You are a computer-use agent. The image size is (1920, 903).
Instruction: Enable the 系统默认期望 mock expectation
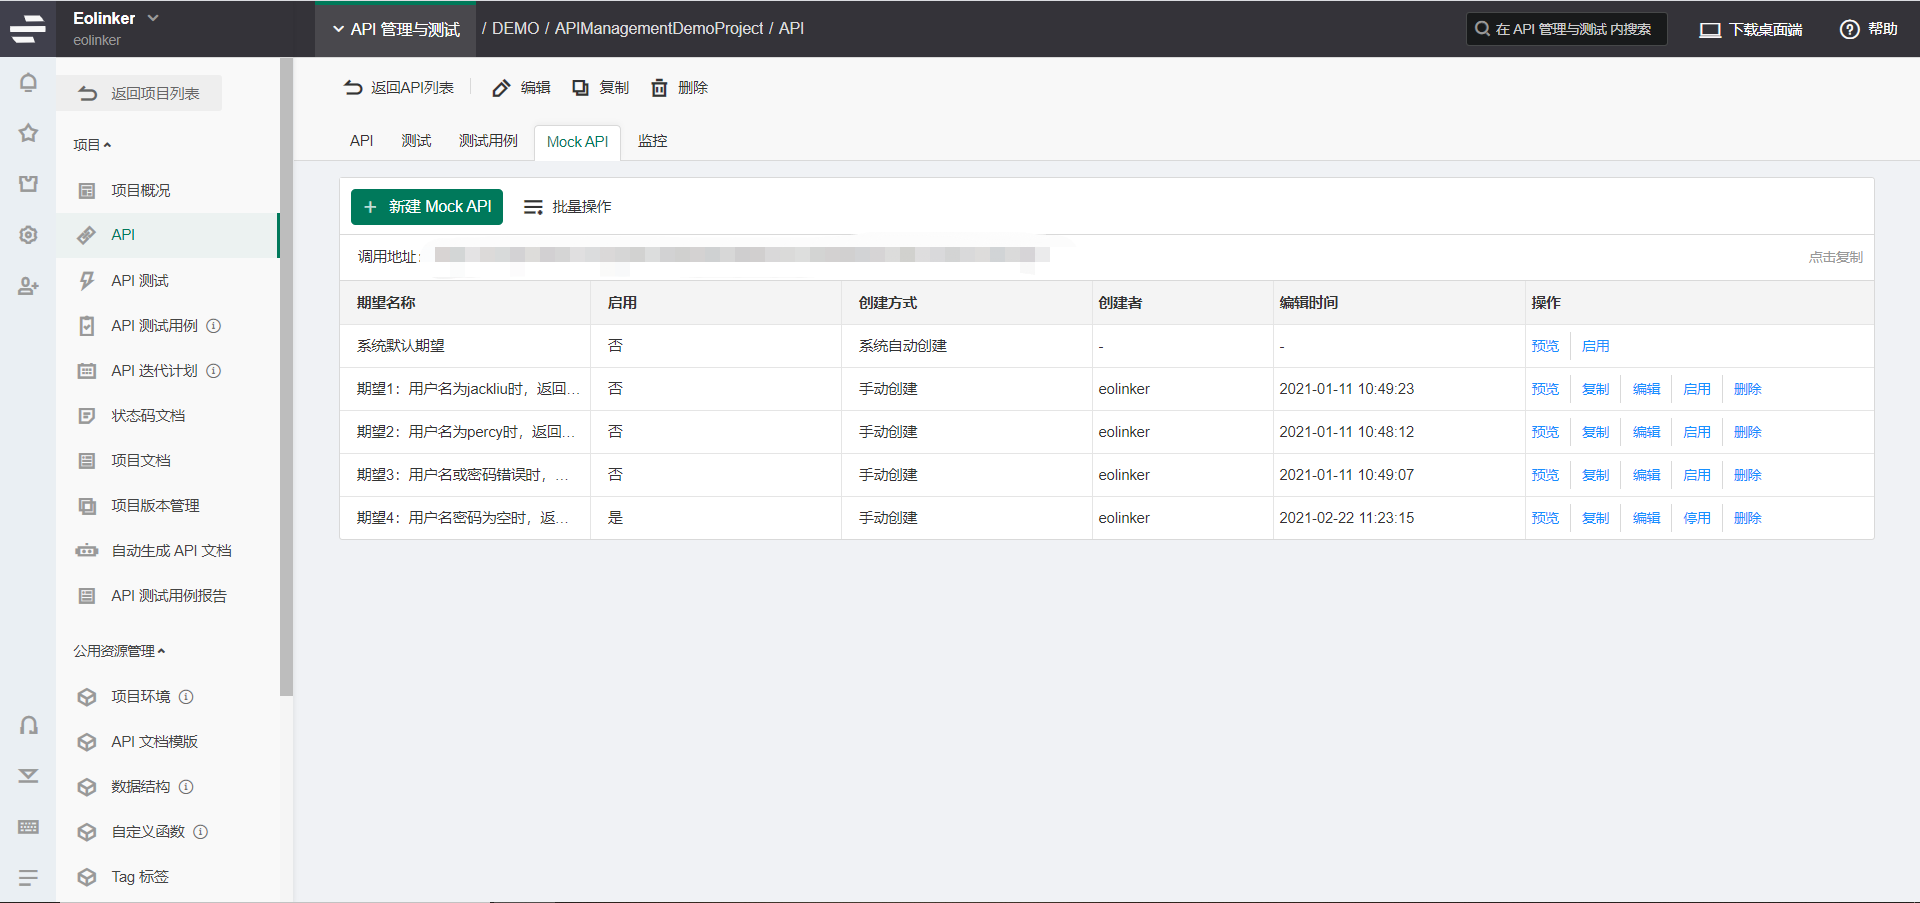(x=1595, y=346)
